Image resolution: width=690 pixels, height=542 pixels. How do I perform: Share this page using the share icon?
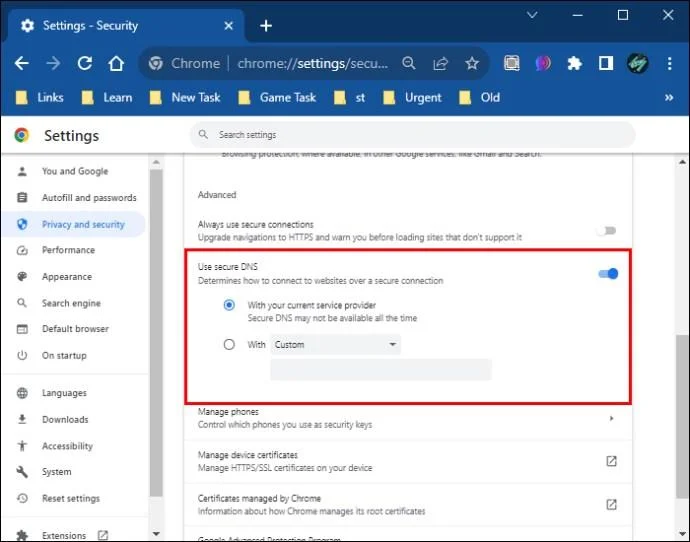[x=440, y=63]
